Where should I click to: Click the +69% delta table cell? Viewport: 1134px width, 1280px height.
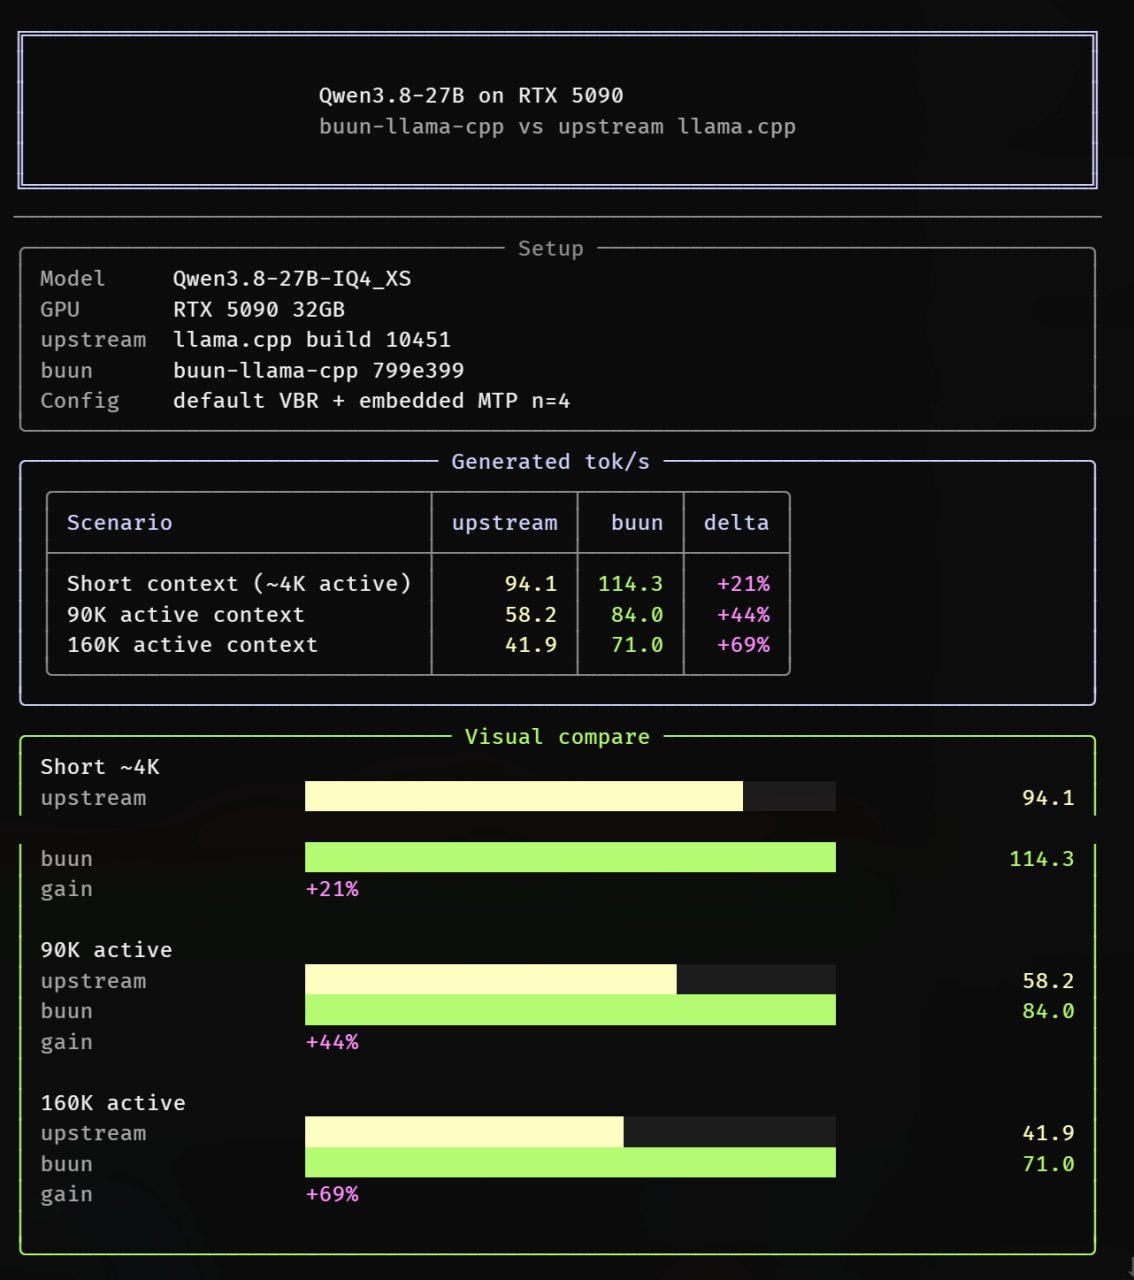[x=743, y=645]
